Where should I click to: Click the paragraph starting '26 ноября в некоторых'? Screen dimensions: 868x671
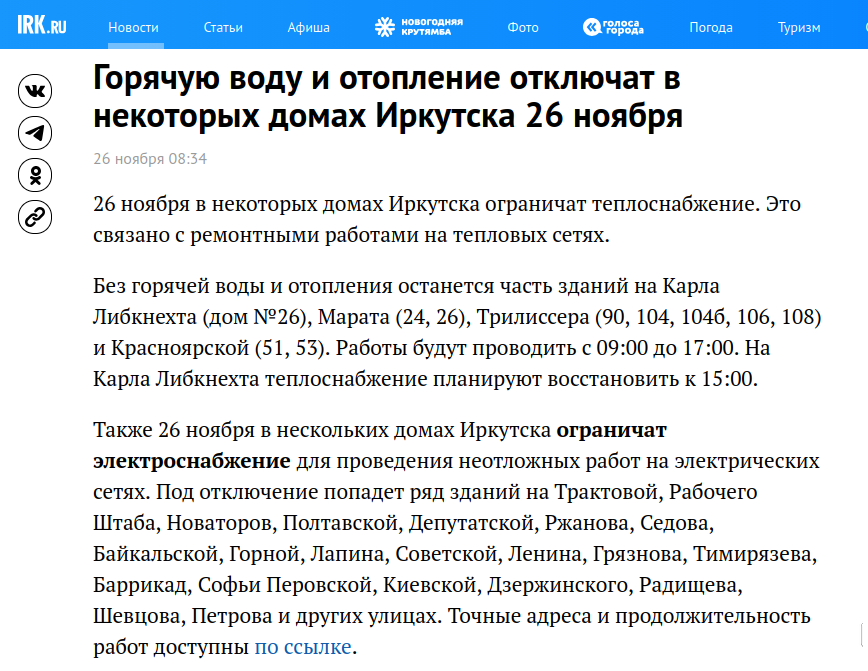[x=447, y=219]
